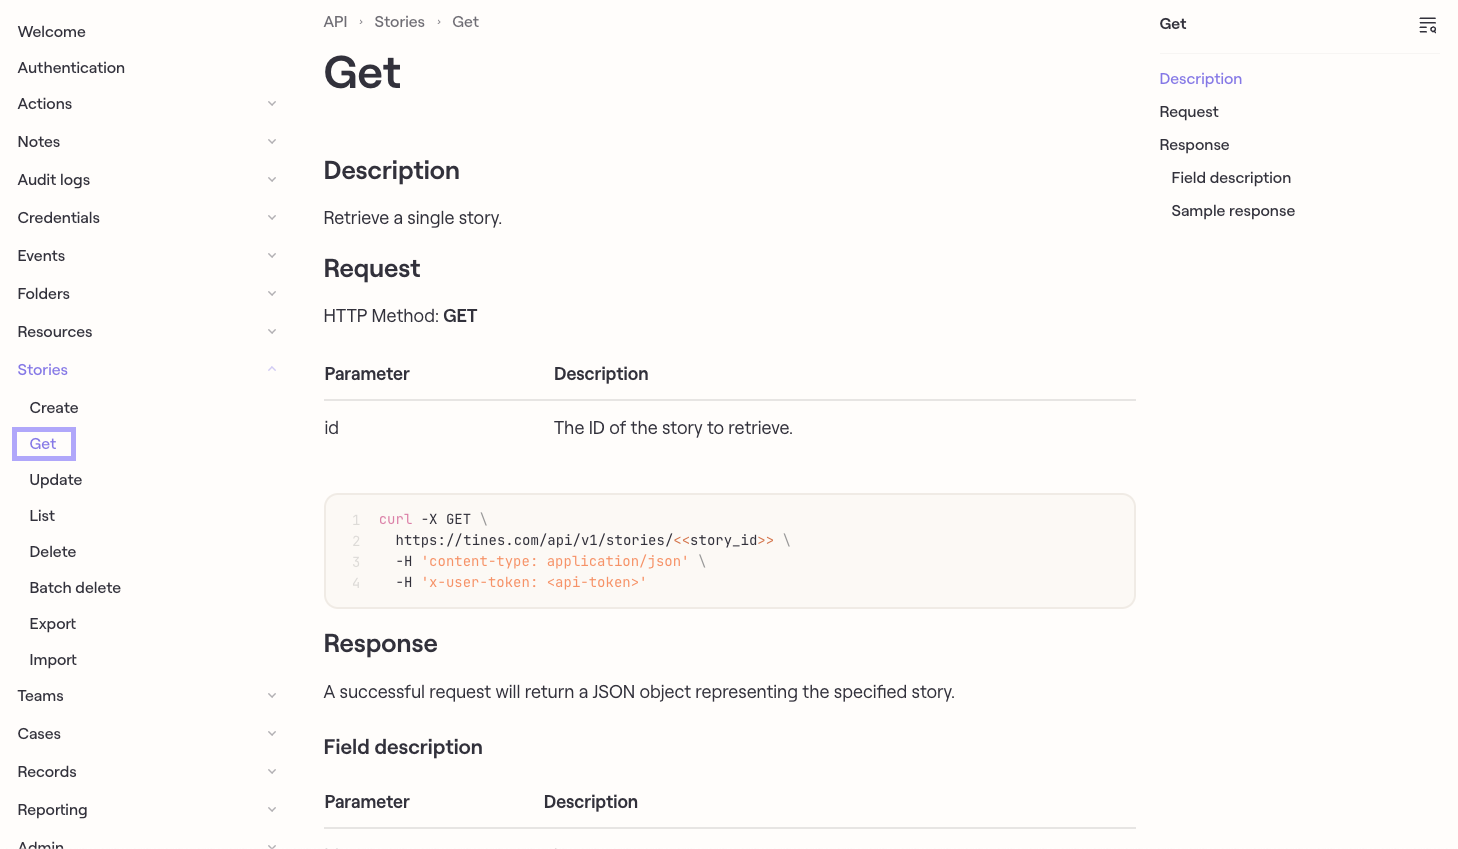Expand the Credentials chevron arrow
This screenshot has width=1458, height=849.
tap(272, 218)
